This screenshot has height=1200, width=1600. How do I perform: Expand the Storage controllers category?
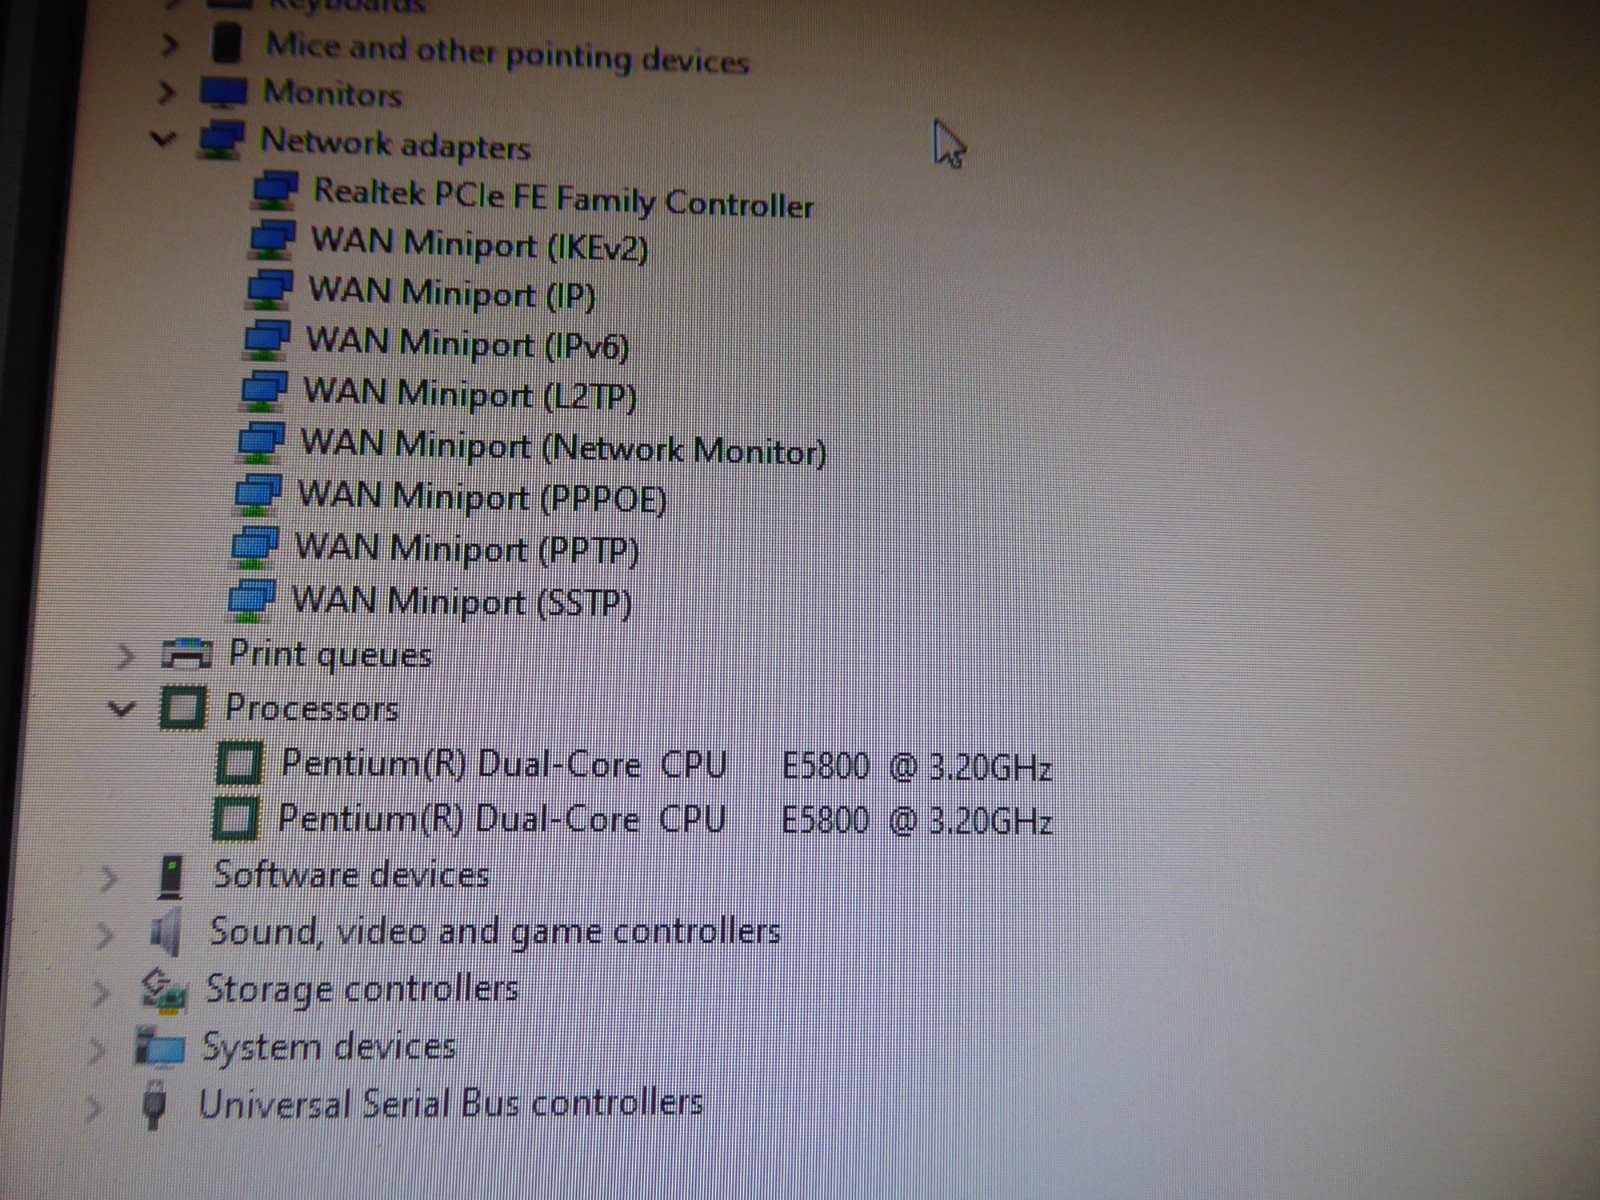tap(99, 993)
